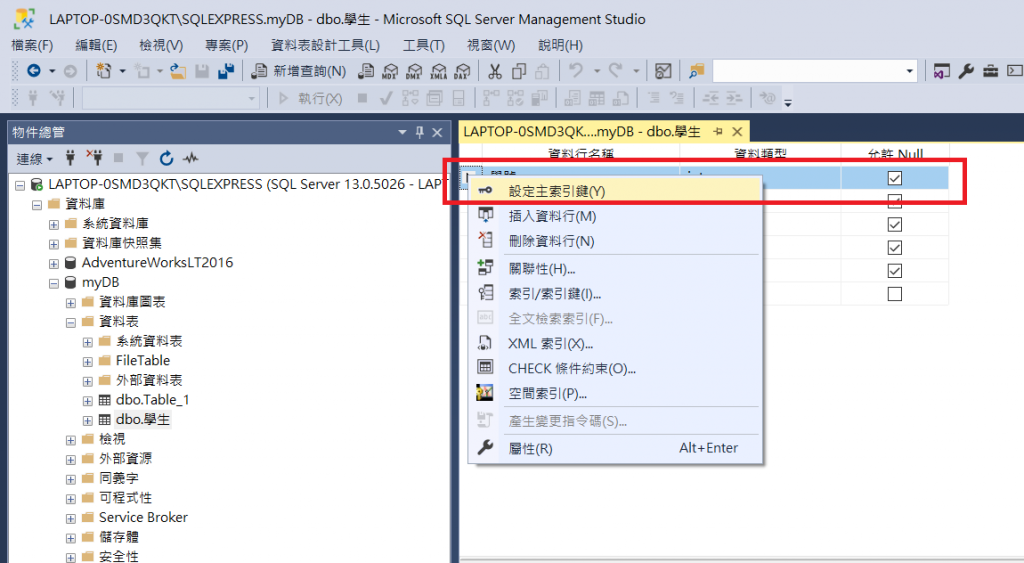Screen dimensions: 1024x563
Task: Click the Copy icon in toolbar
Action: 519,71
